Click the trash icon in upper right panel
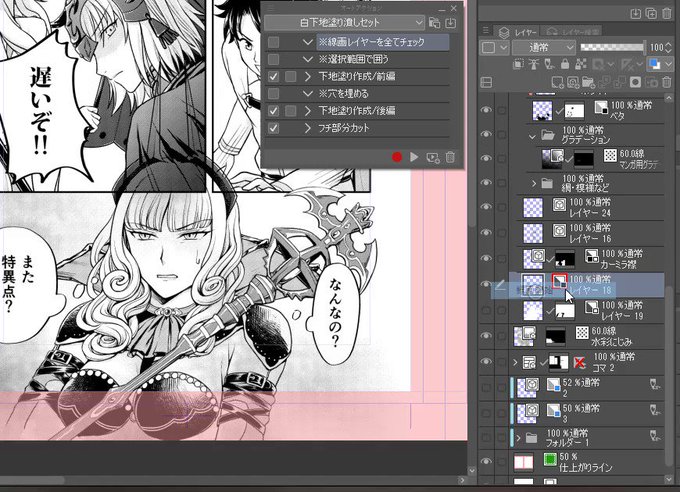The image size is (680, 492). (x=667, y=14)
